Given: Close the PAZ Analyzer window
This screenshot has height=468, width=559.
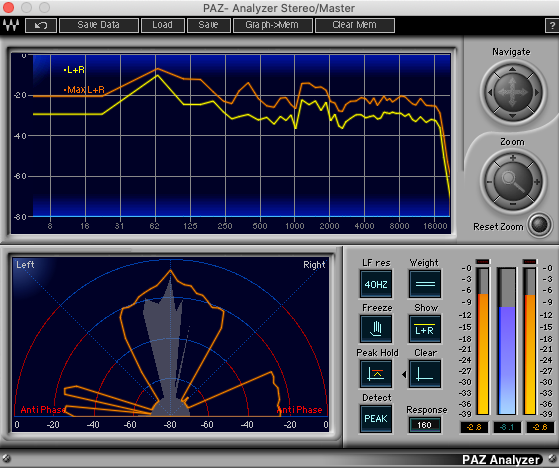Looking at the screenshot, I should point(8,7).
